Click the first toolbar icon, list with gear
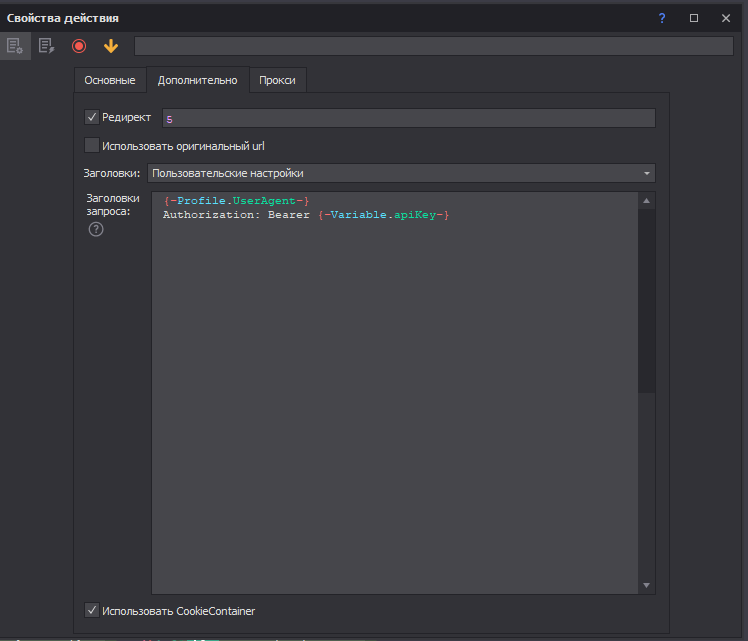Image resolution: width=748 pixels, height=641 pixels. click(14, 46)
